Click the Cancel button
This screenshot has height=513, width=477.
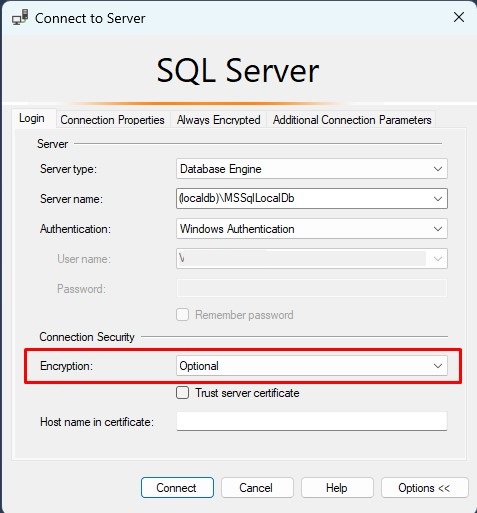click(257, 488)
